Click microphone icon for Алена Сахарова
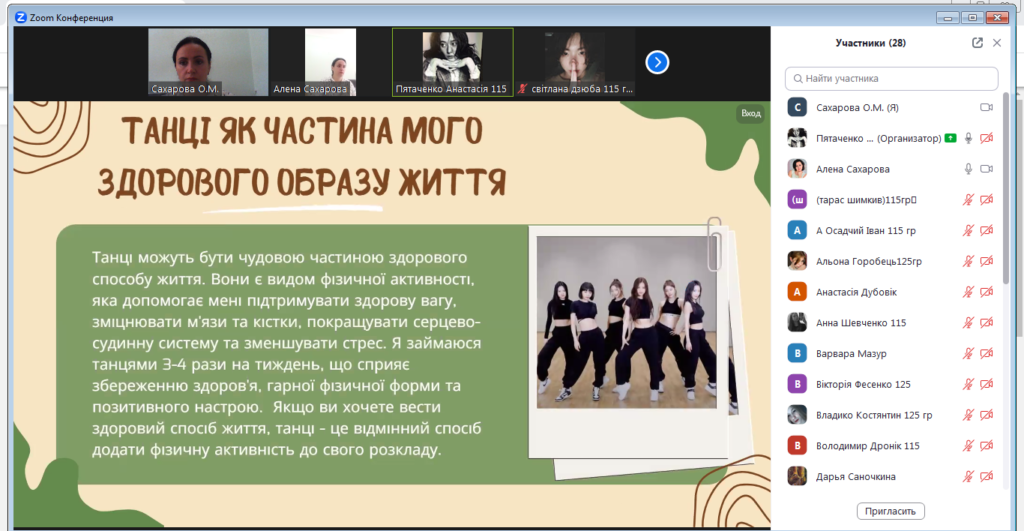 tap(968, 169)
